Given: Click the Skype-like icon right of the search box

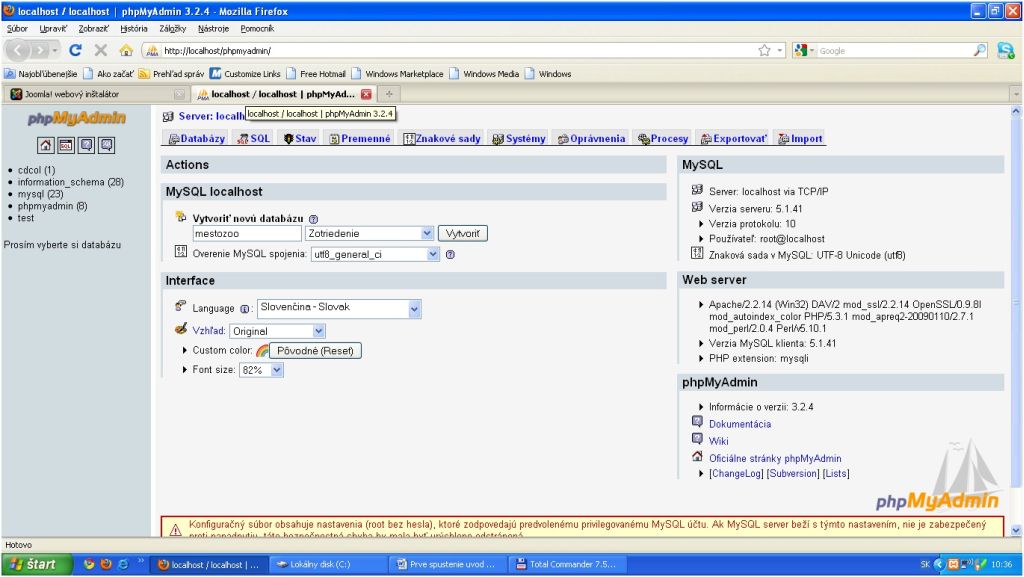Looking at the screenshot, I should 1006,50.
